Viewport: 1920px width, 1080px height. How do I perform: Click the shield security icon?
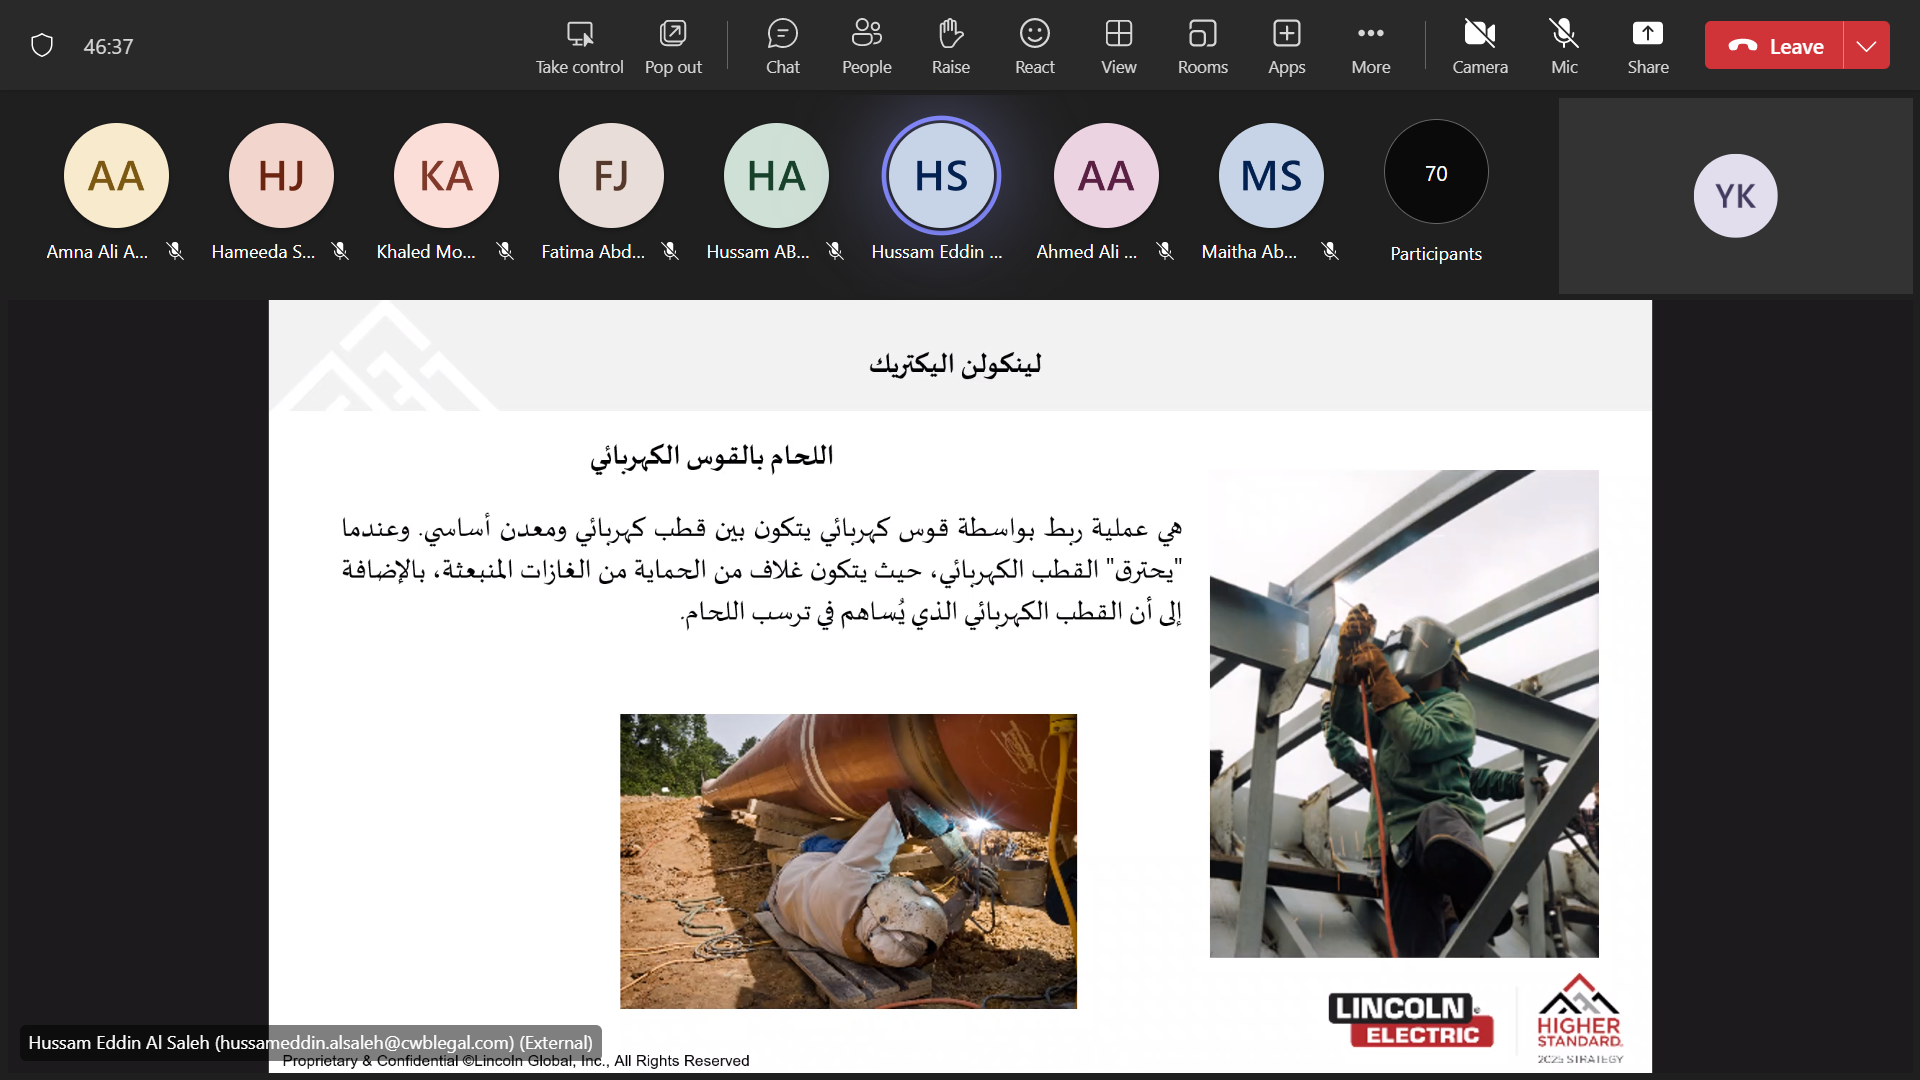pos(42,46)
